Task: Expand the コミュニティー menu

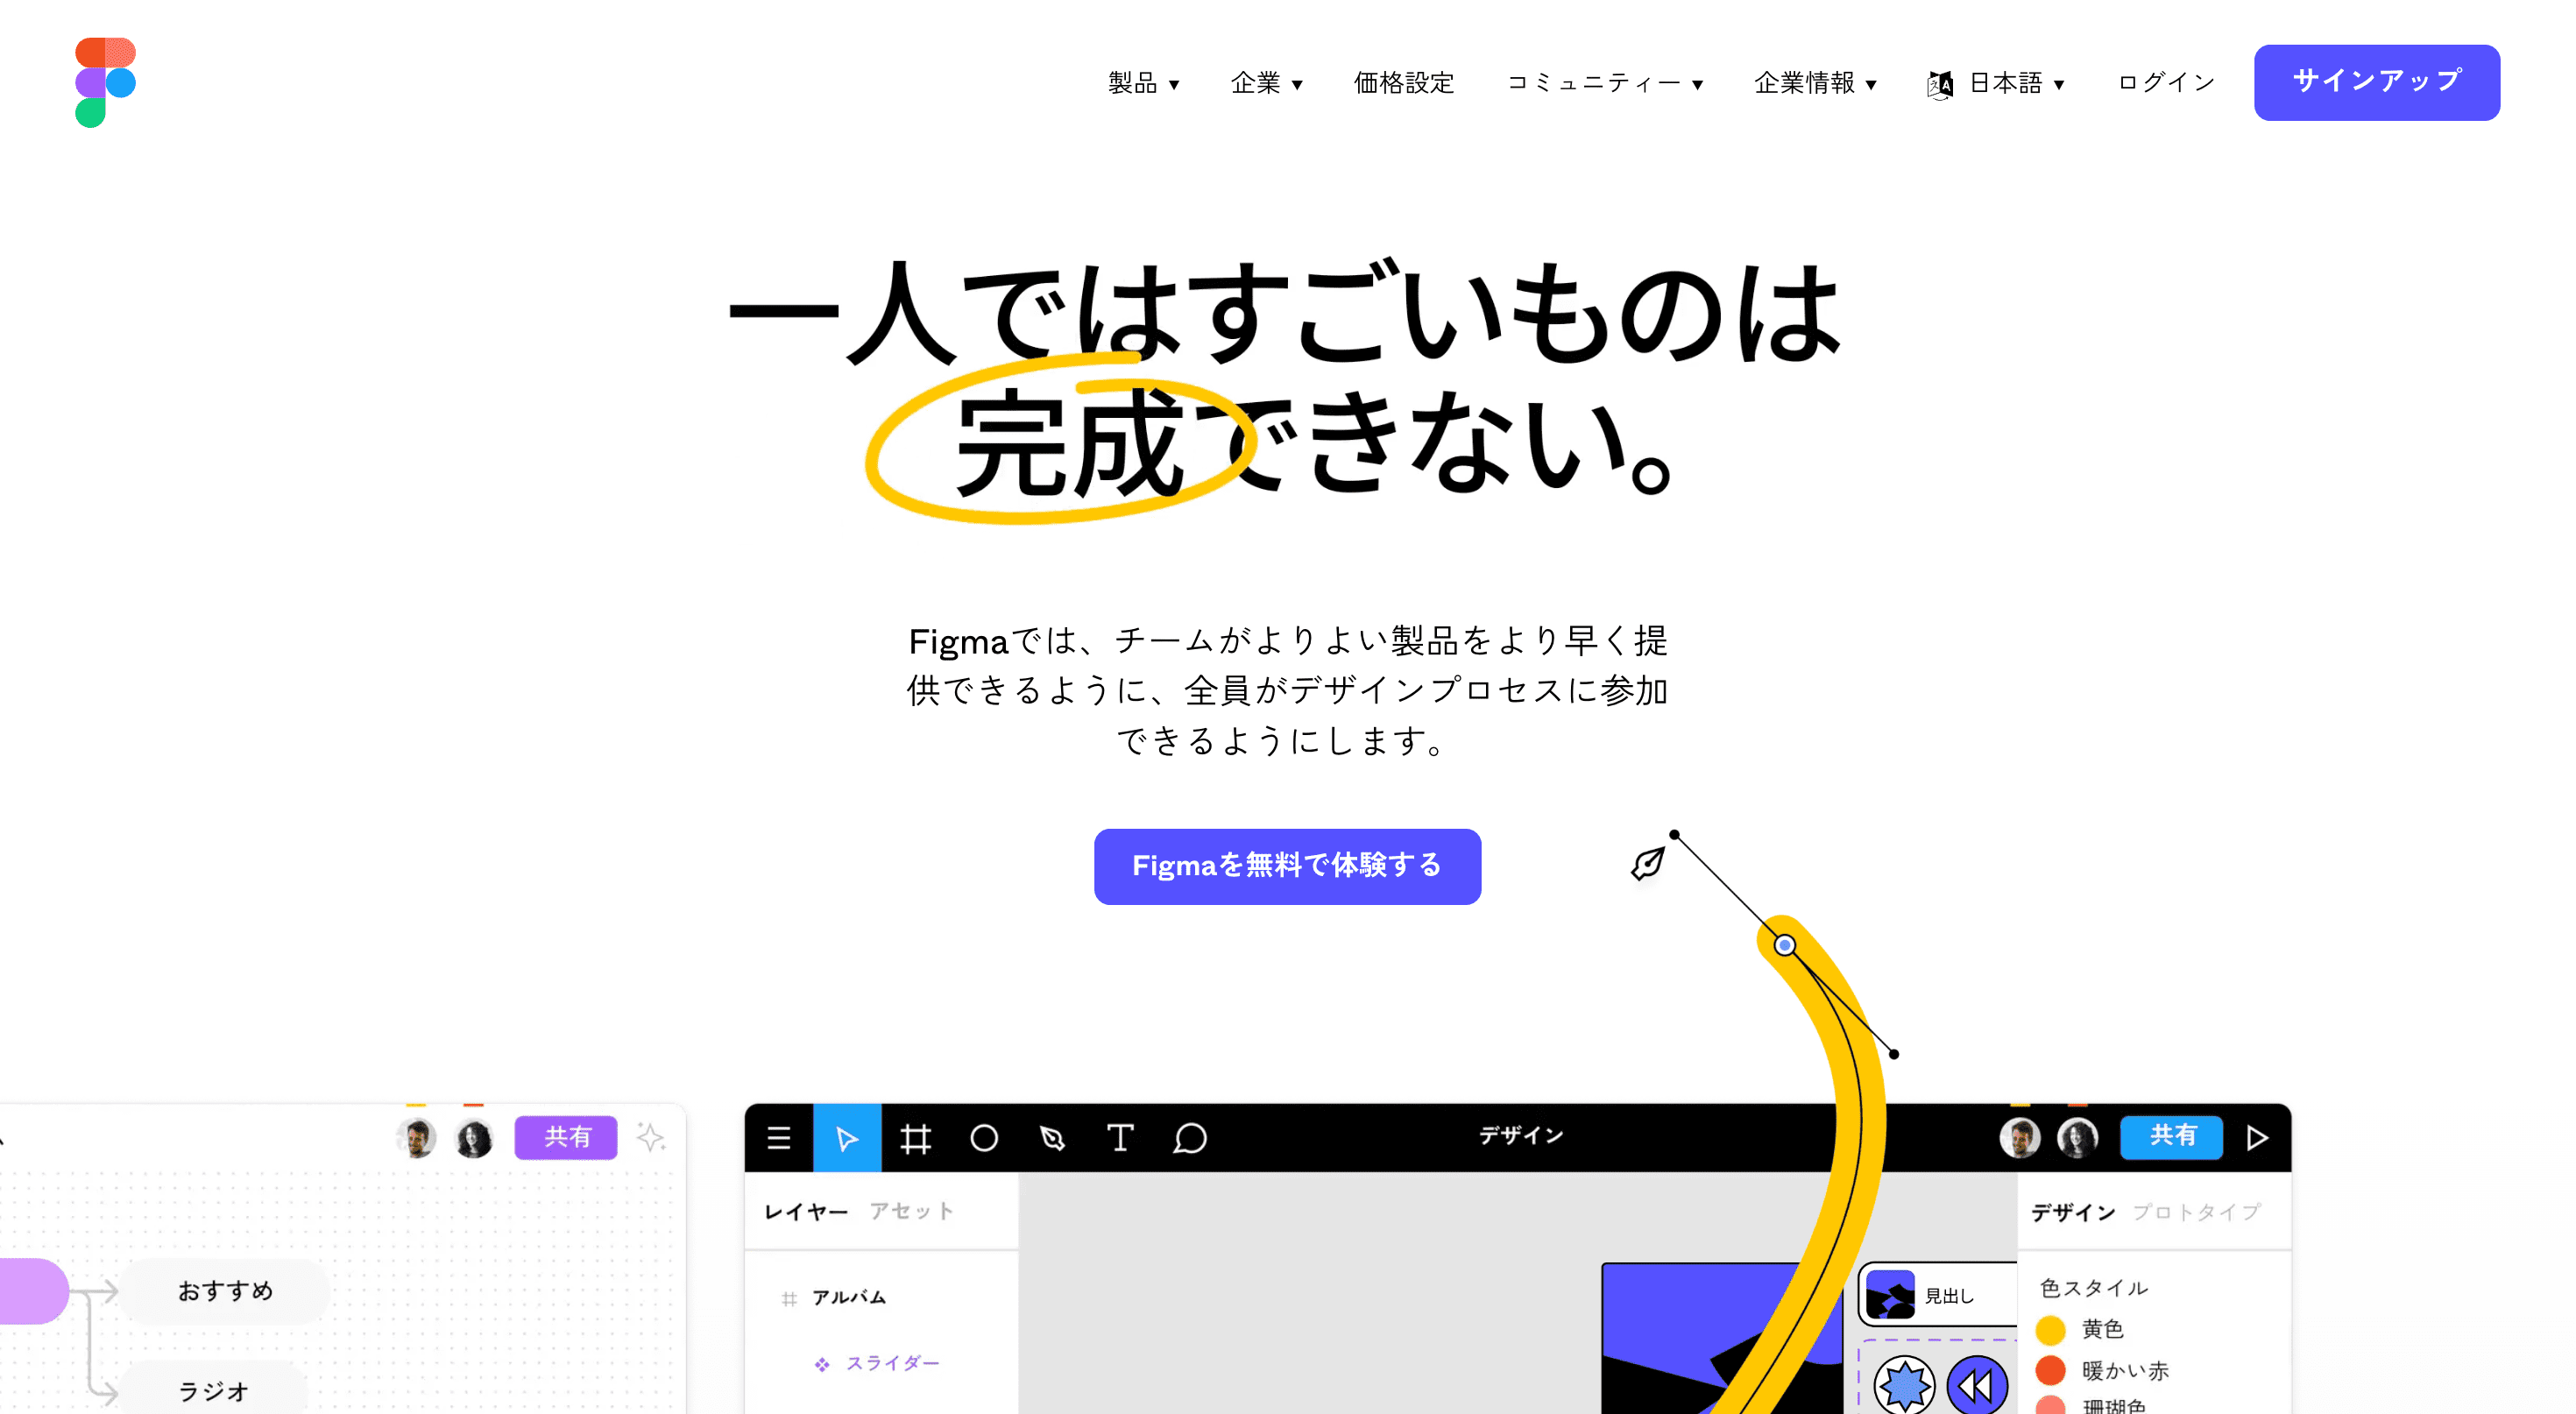Action: [x=1604, y=83]
